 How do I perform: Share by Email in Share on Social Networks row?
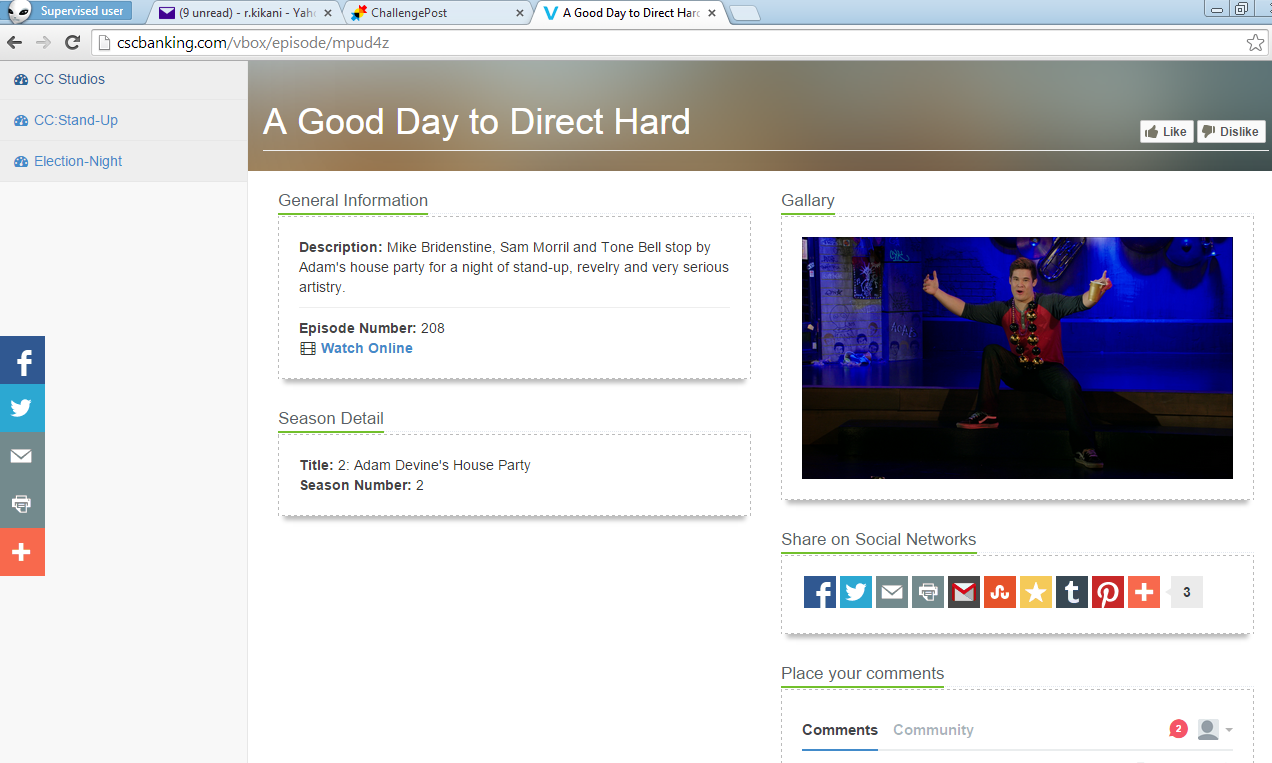pyautogui.click(x=892, y=592)
